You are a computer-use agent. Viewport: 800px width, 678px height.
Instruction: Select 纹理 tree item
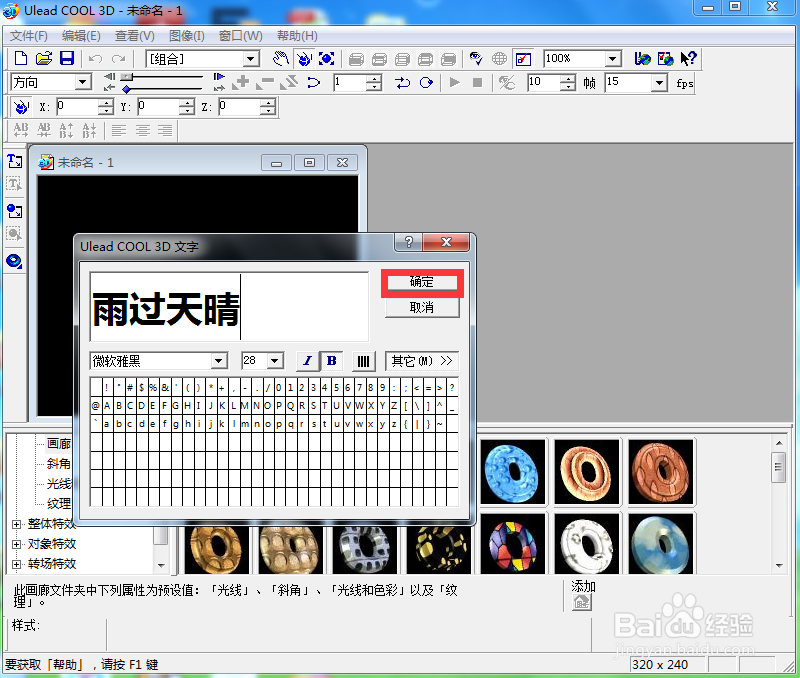tap(59, 504)
